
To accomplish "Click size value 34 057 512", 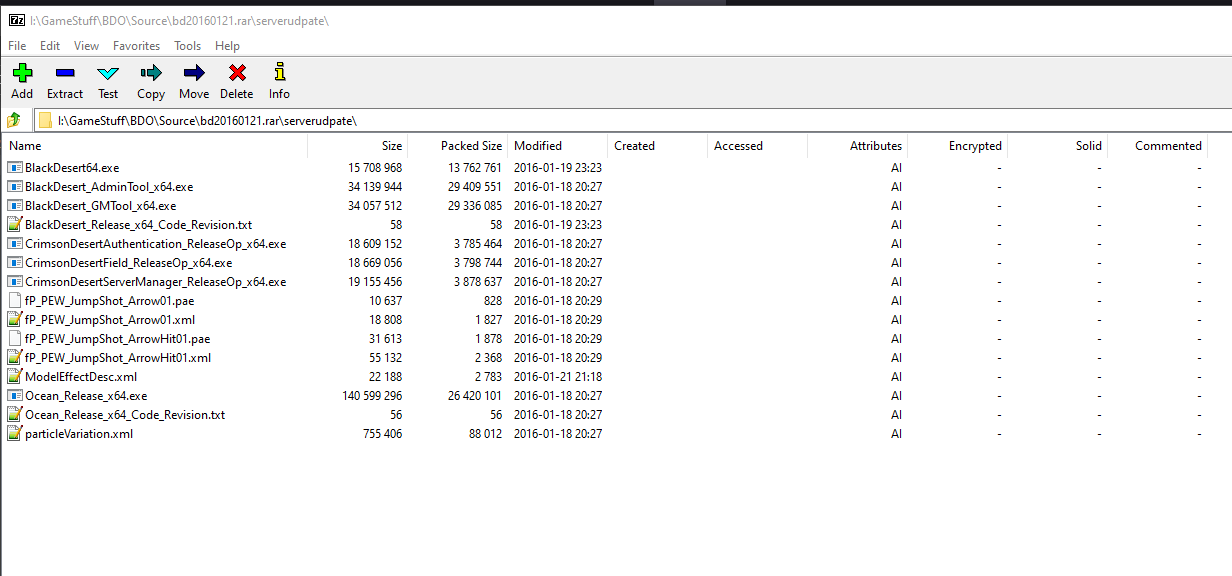I will 375,206.
